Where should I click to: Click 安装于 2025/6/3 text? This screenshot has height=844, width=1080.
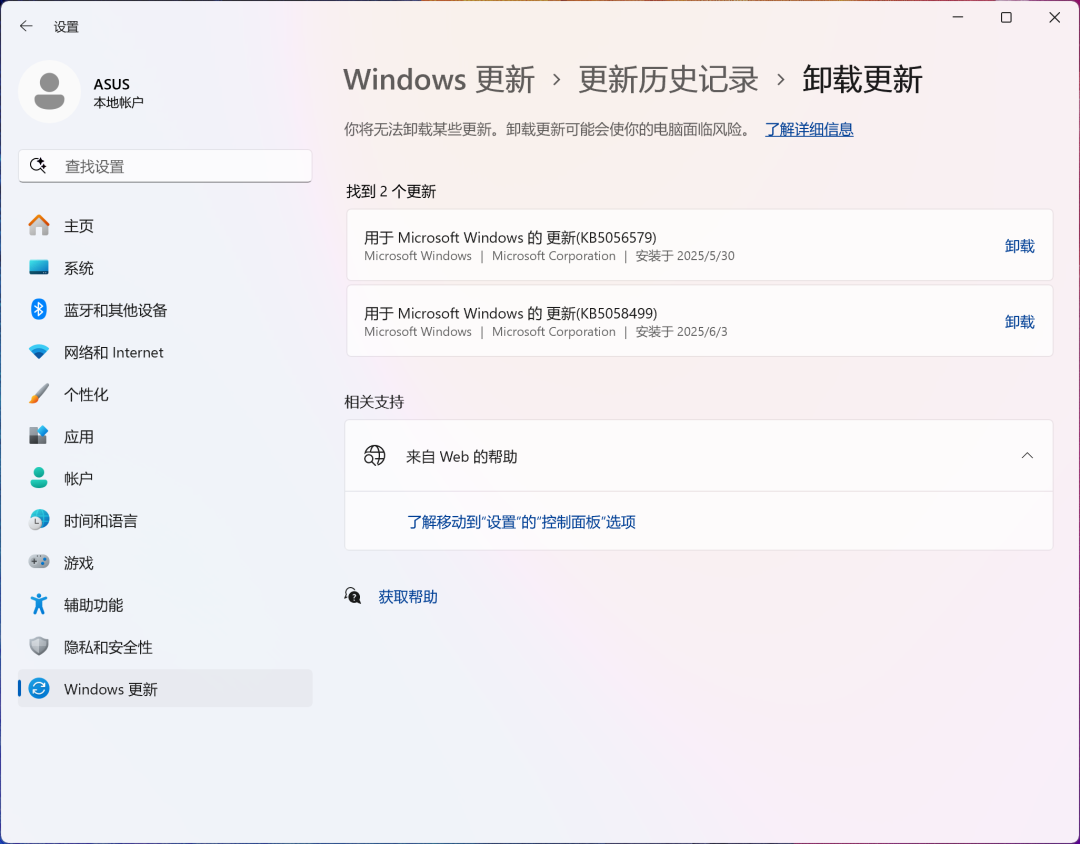681,331
